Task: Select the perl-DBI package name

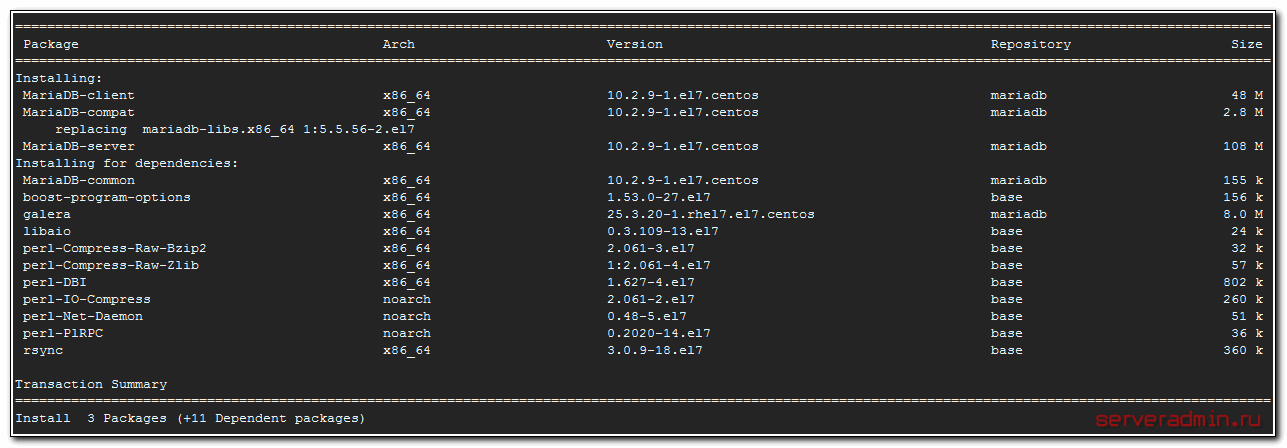Action: coord(54,282)
